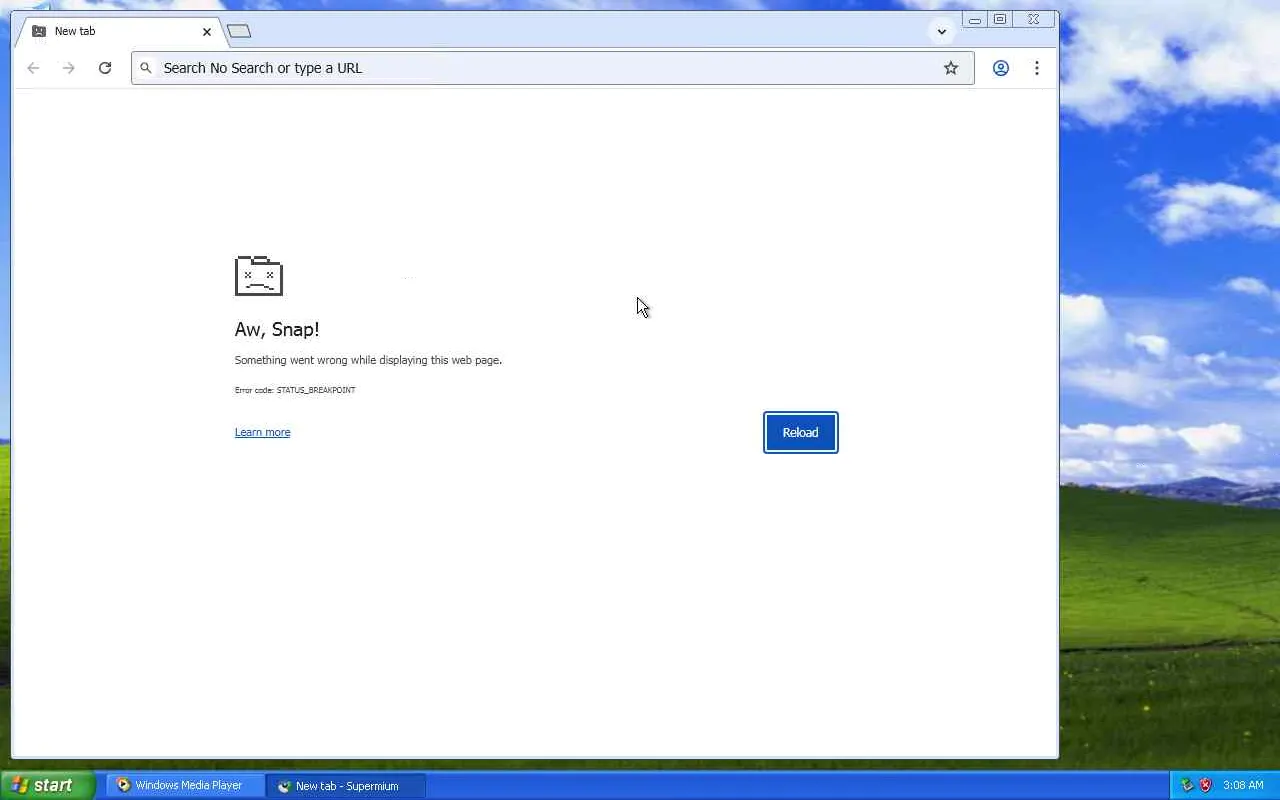Open the Windows Start menu
Screen dimensions: 1280x800
pyautogui.click(x=48, y=786)
